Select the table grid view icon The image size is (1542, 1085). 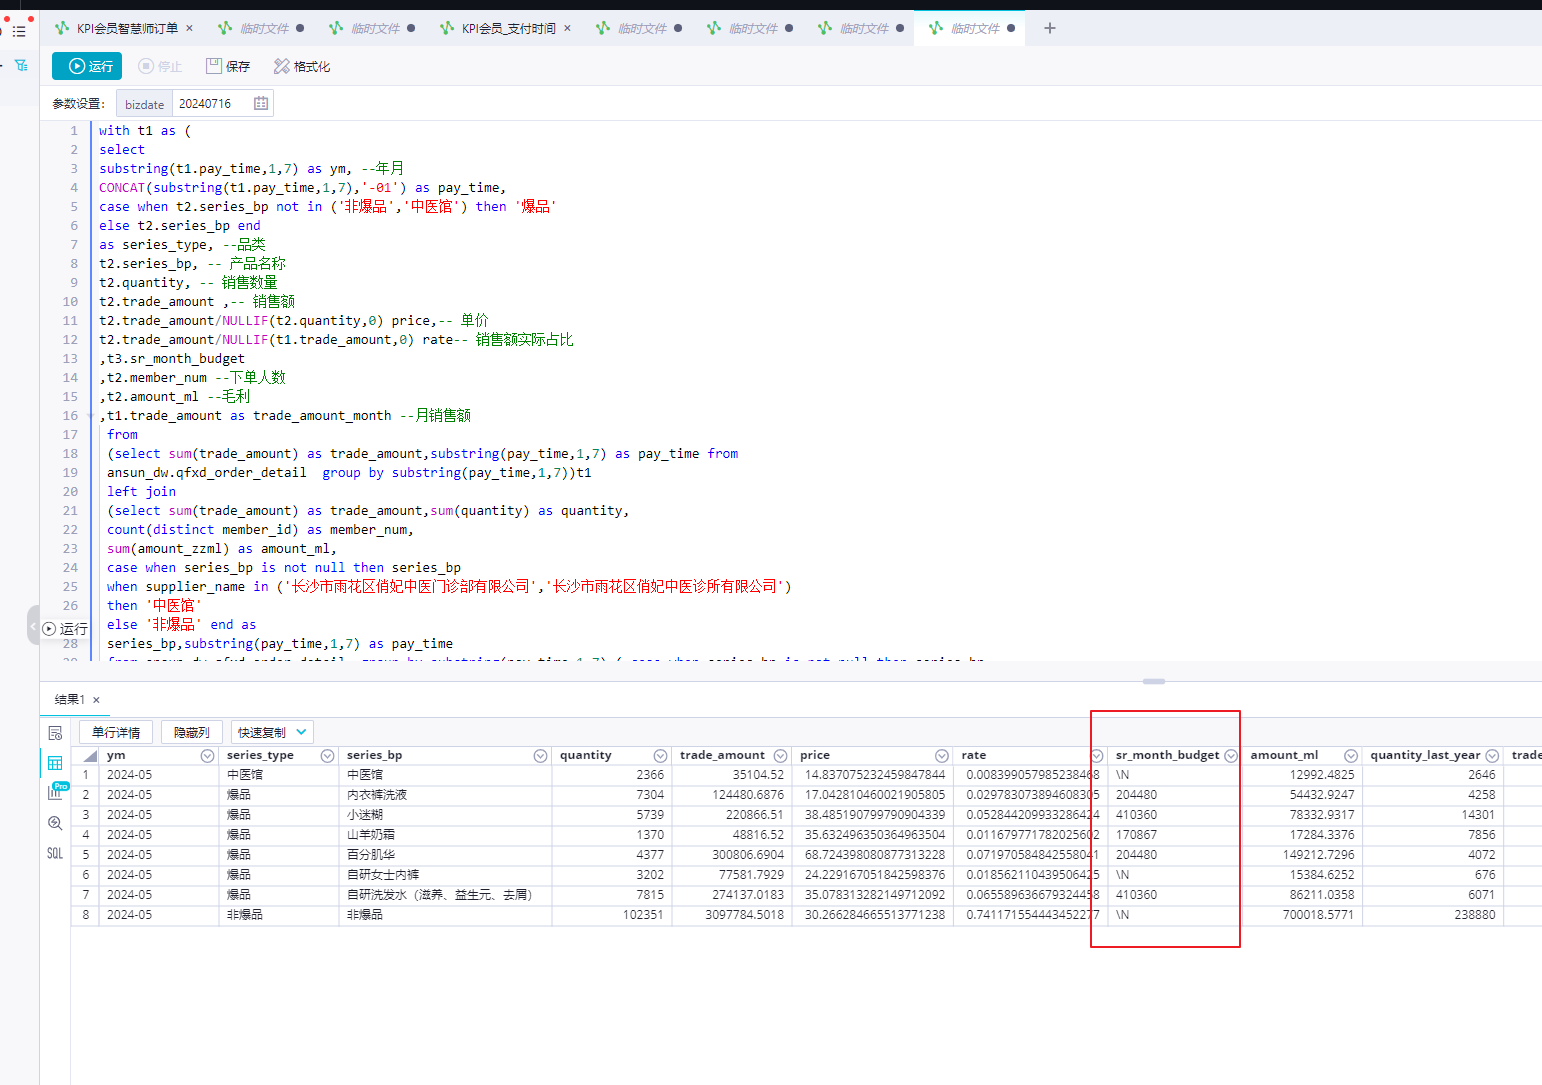[x=55, y=763]
